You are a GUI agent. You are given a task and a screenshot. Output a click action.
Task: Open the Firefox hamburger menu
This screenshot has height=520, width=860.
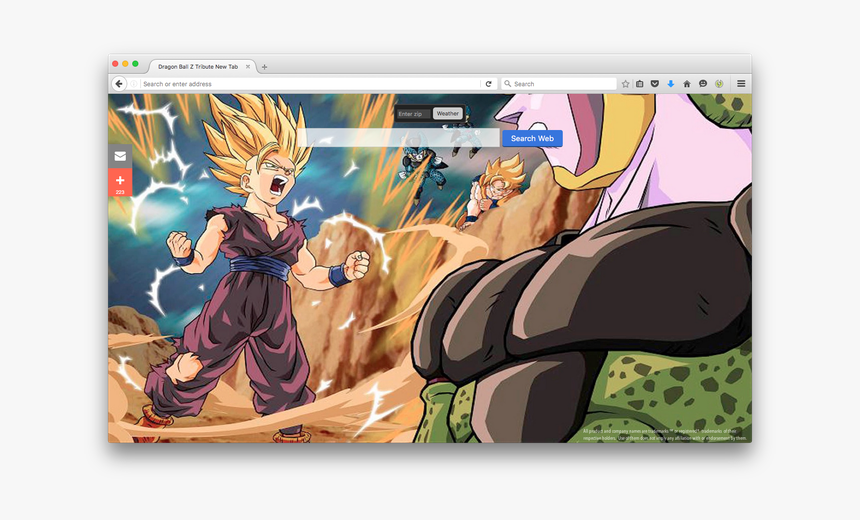coord(741,84)
